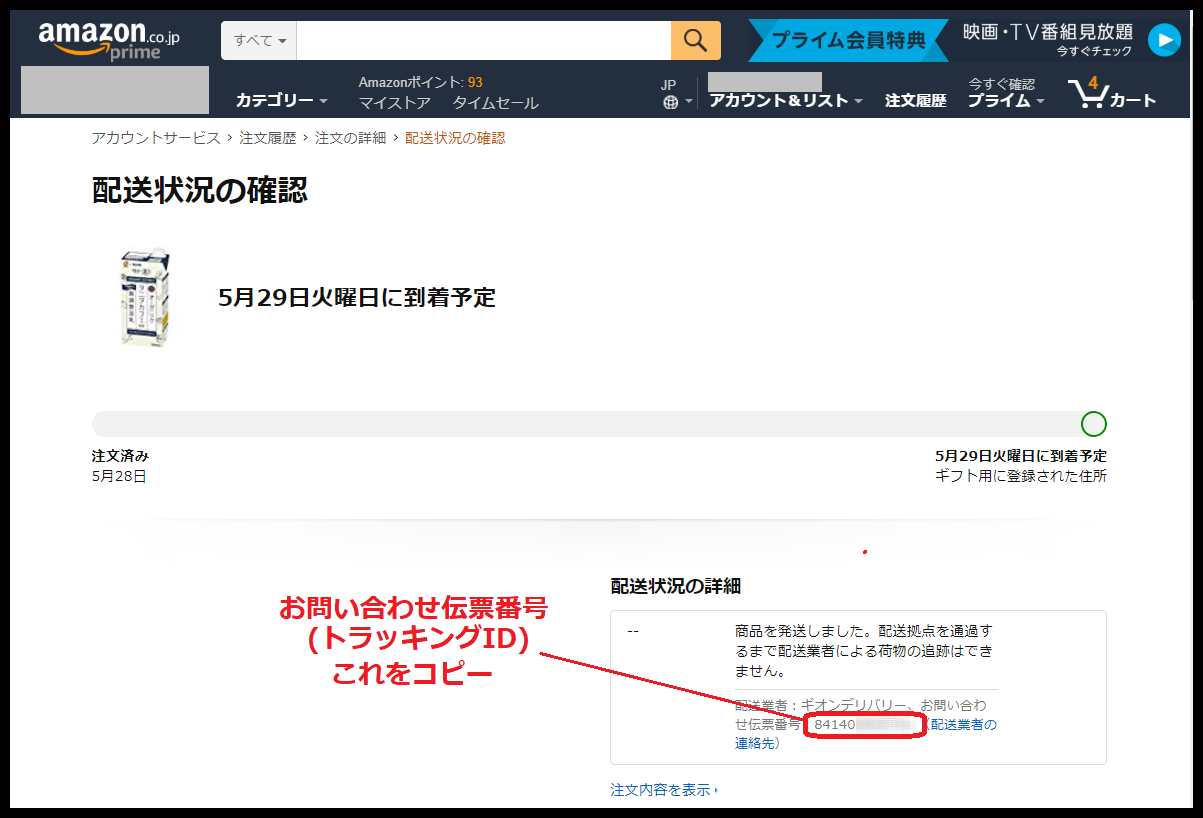Click the product carton thumbnail image

coord(145,298)
